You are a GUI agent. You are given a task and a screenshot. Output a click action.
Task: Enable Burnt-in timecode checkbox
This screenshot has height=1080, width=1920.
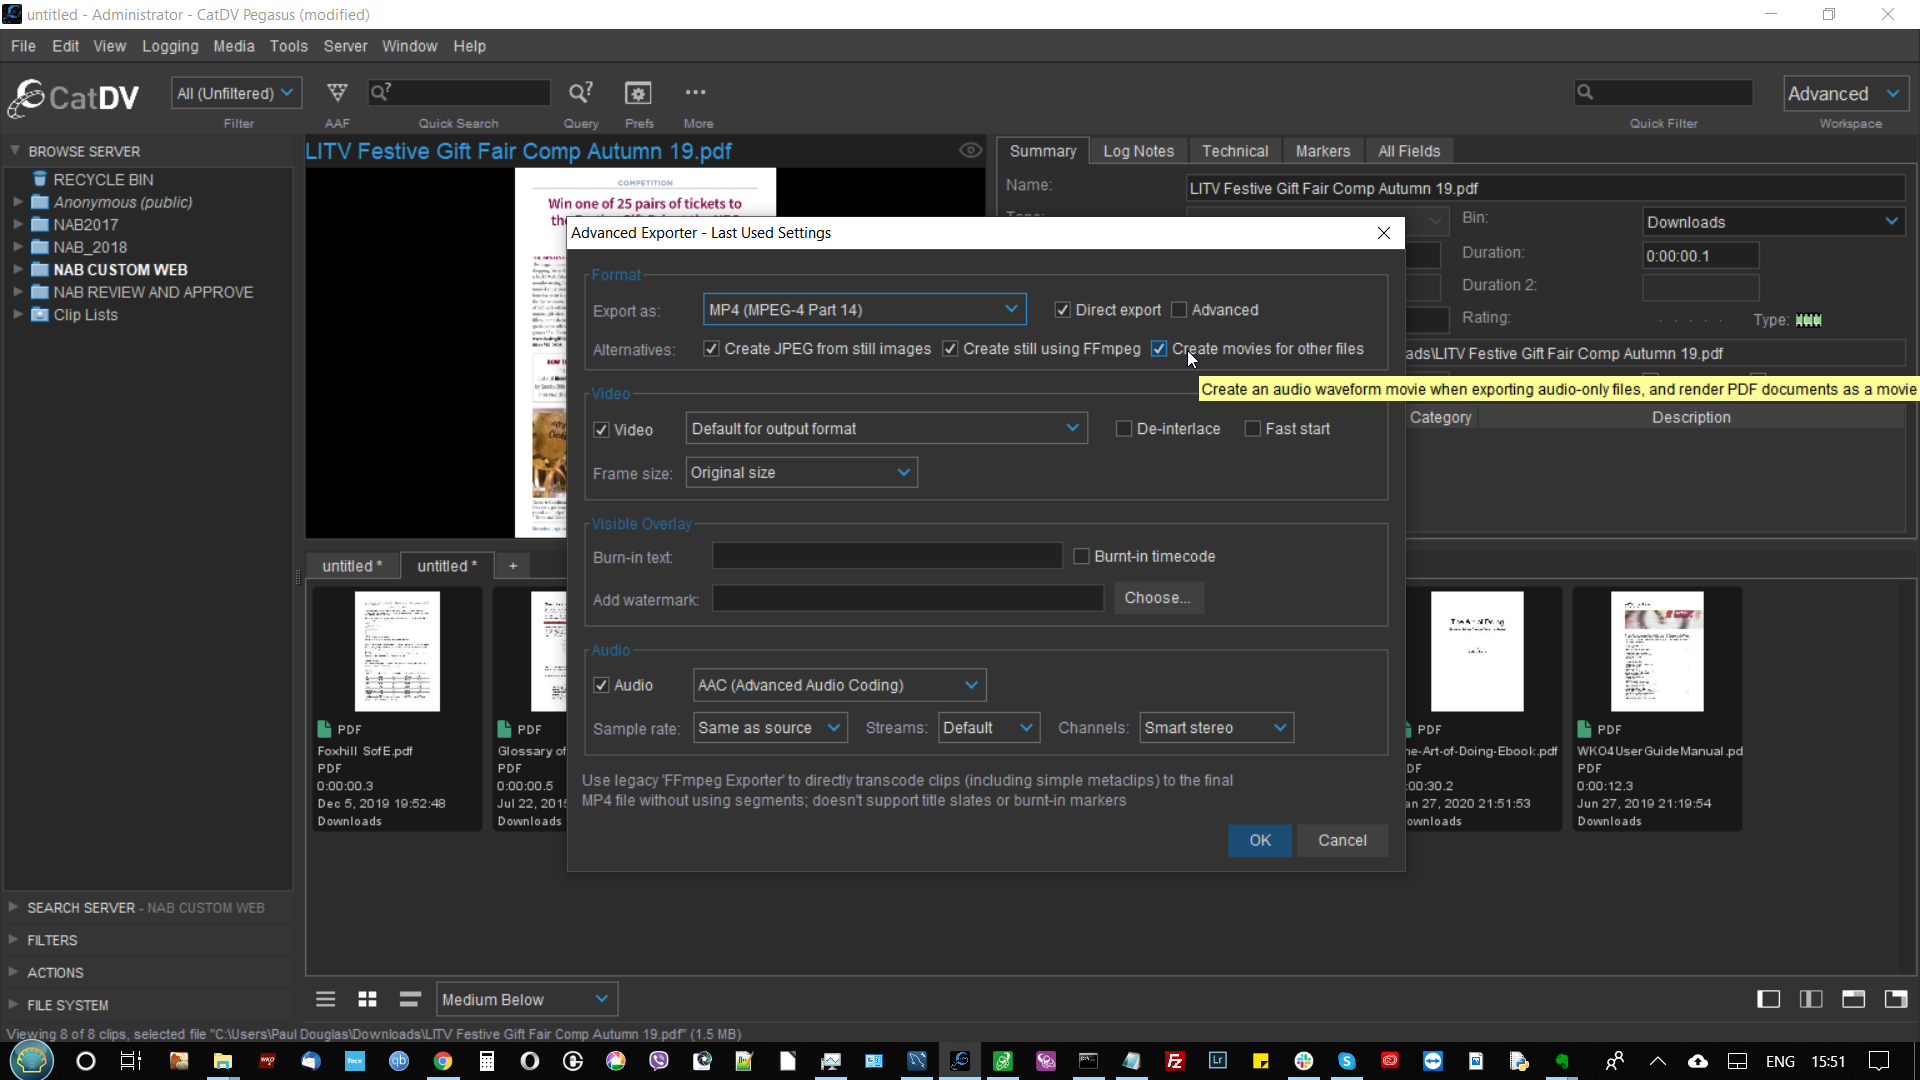pyautogui.click(x=1081, y=556)
